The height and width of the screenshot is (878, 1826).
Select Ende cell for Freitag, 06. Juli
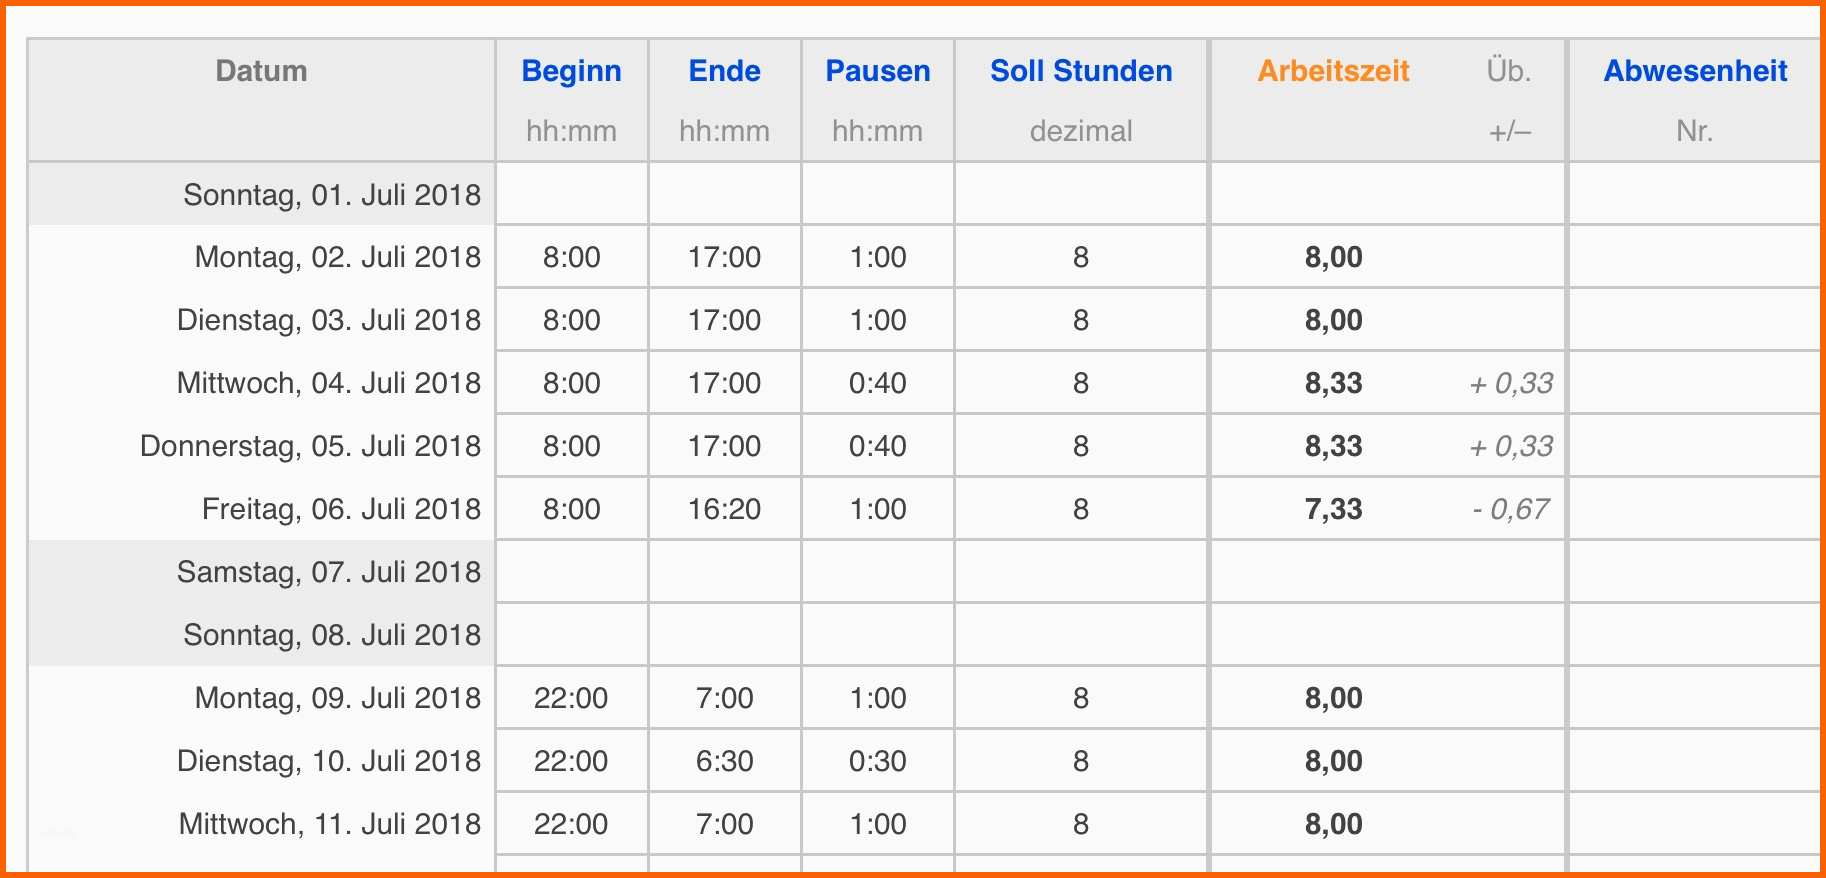point(724,509)
